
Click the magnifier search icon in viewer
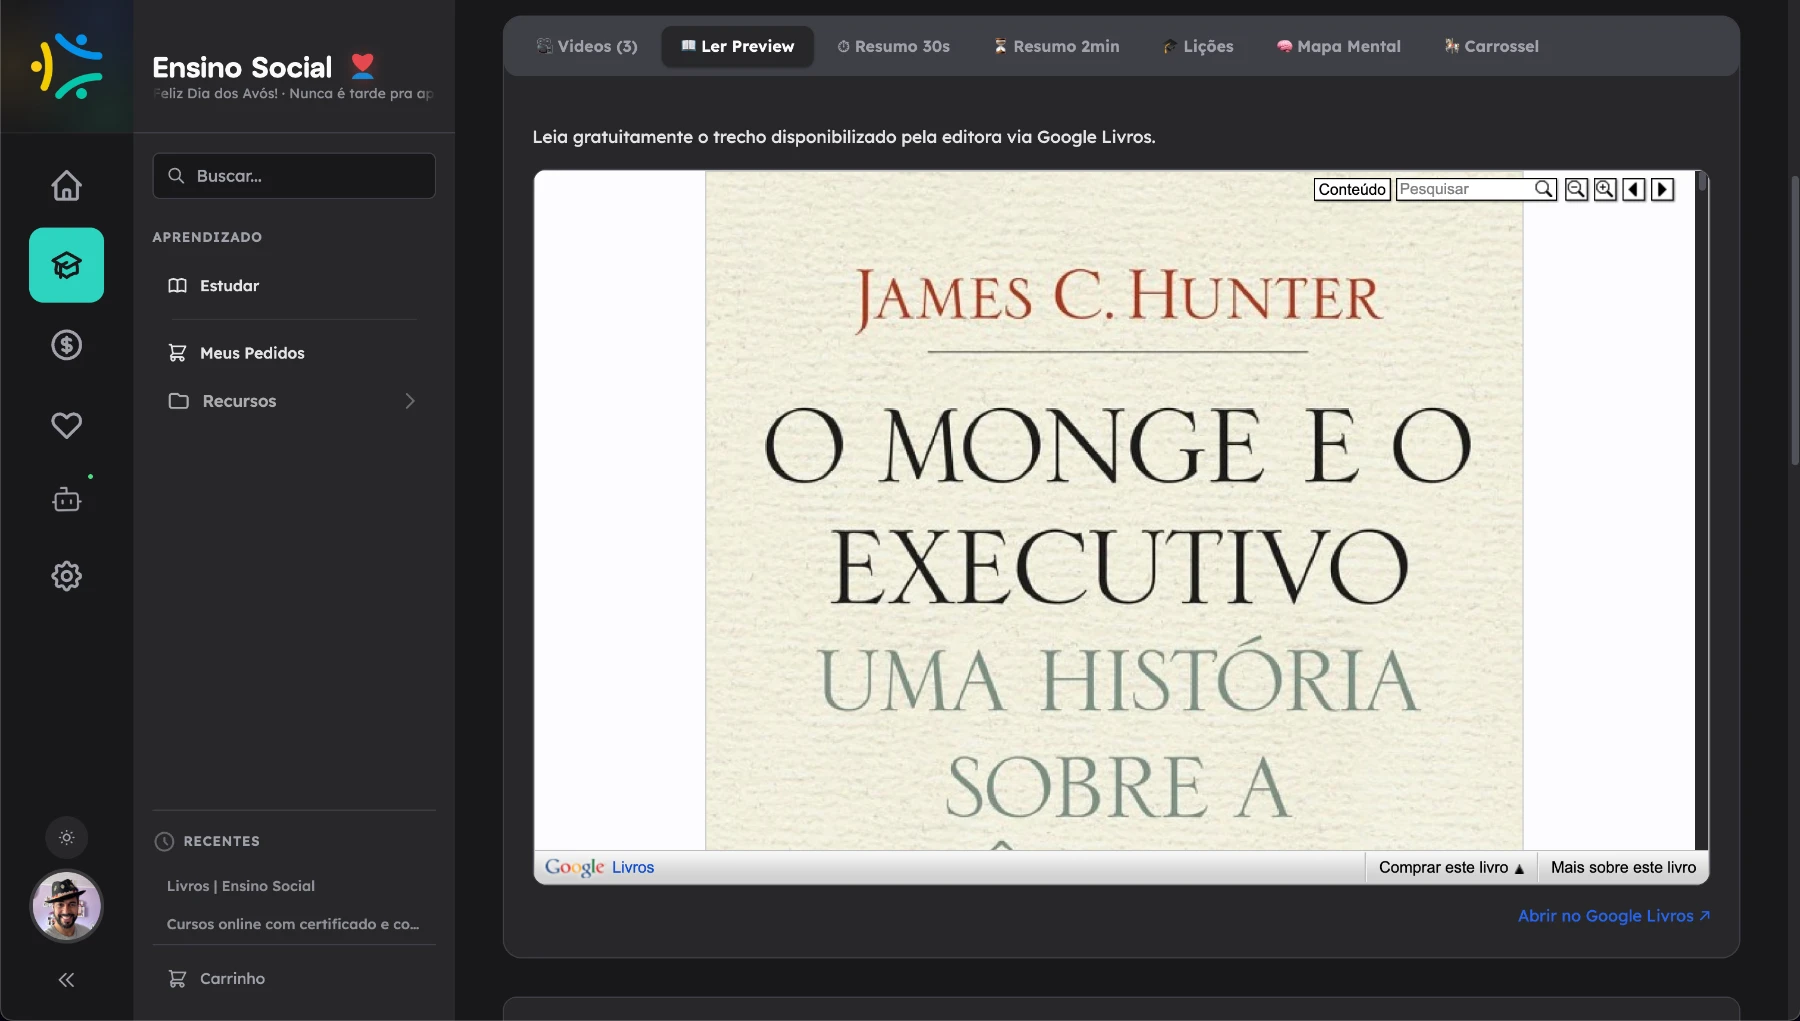tap(1545, 189)
